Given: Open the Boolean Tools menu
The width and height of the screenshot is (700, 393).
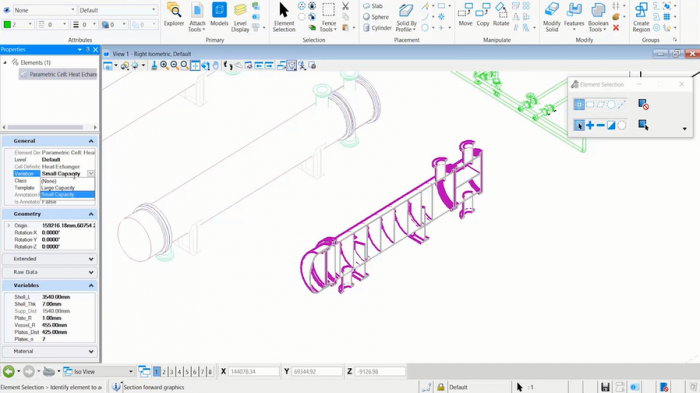Looking at the screenshot, I should click(598, 17).
